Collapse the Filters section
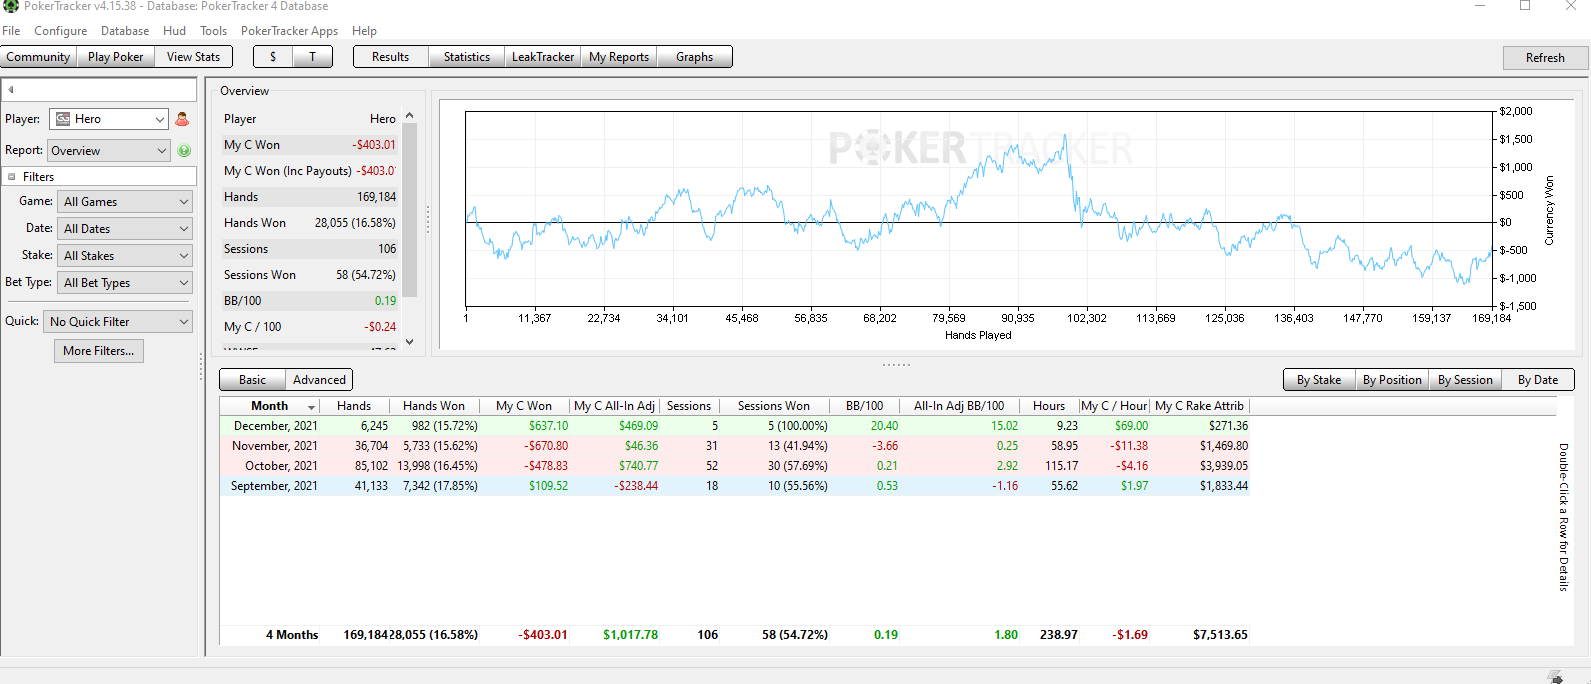 tap(12, 177)
